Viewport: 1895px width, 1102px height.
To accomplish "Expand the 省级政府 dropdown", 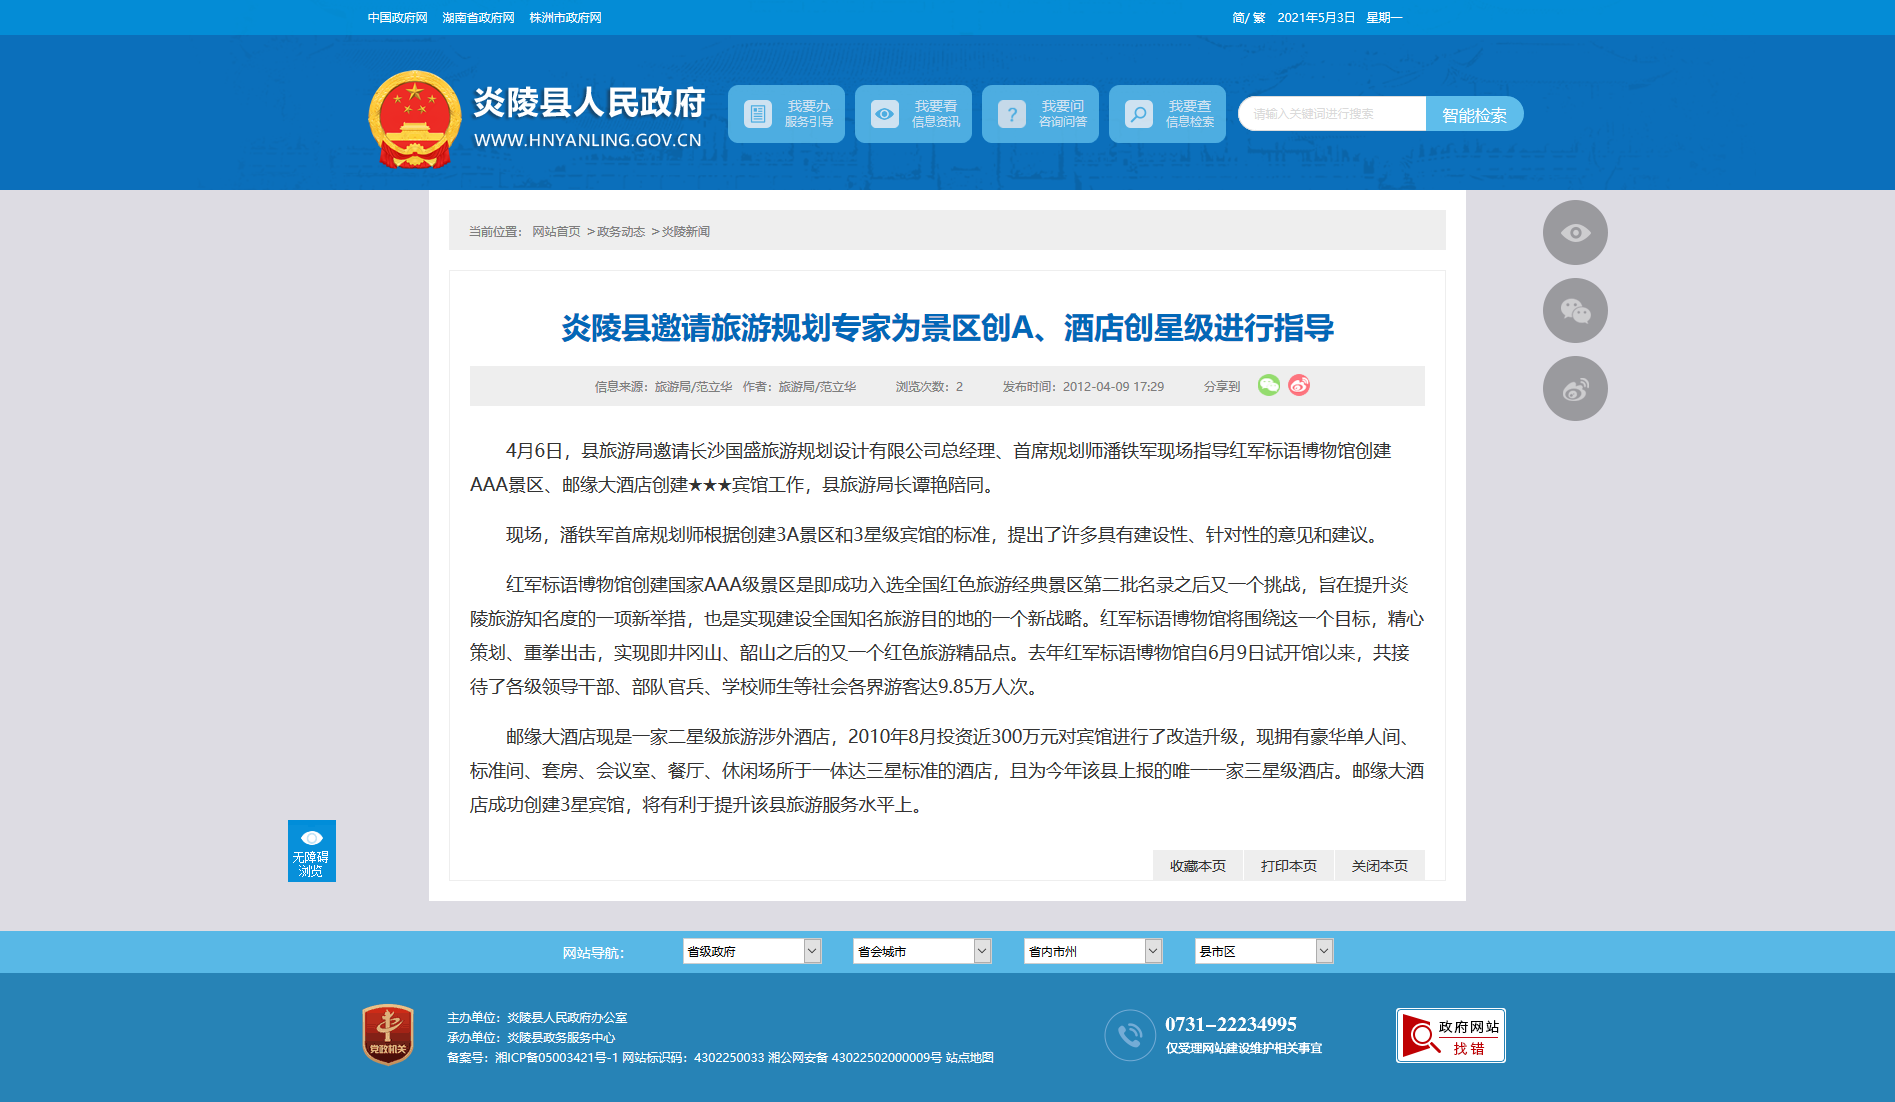I will pos(751,951).
